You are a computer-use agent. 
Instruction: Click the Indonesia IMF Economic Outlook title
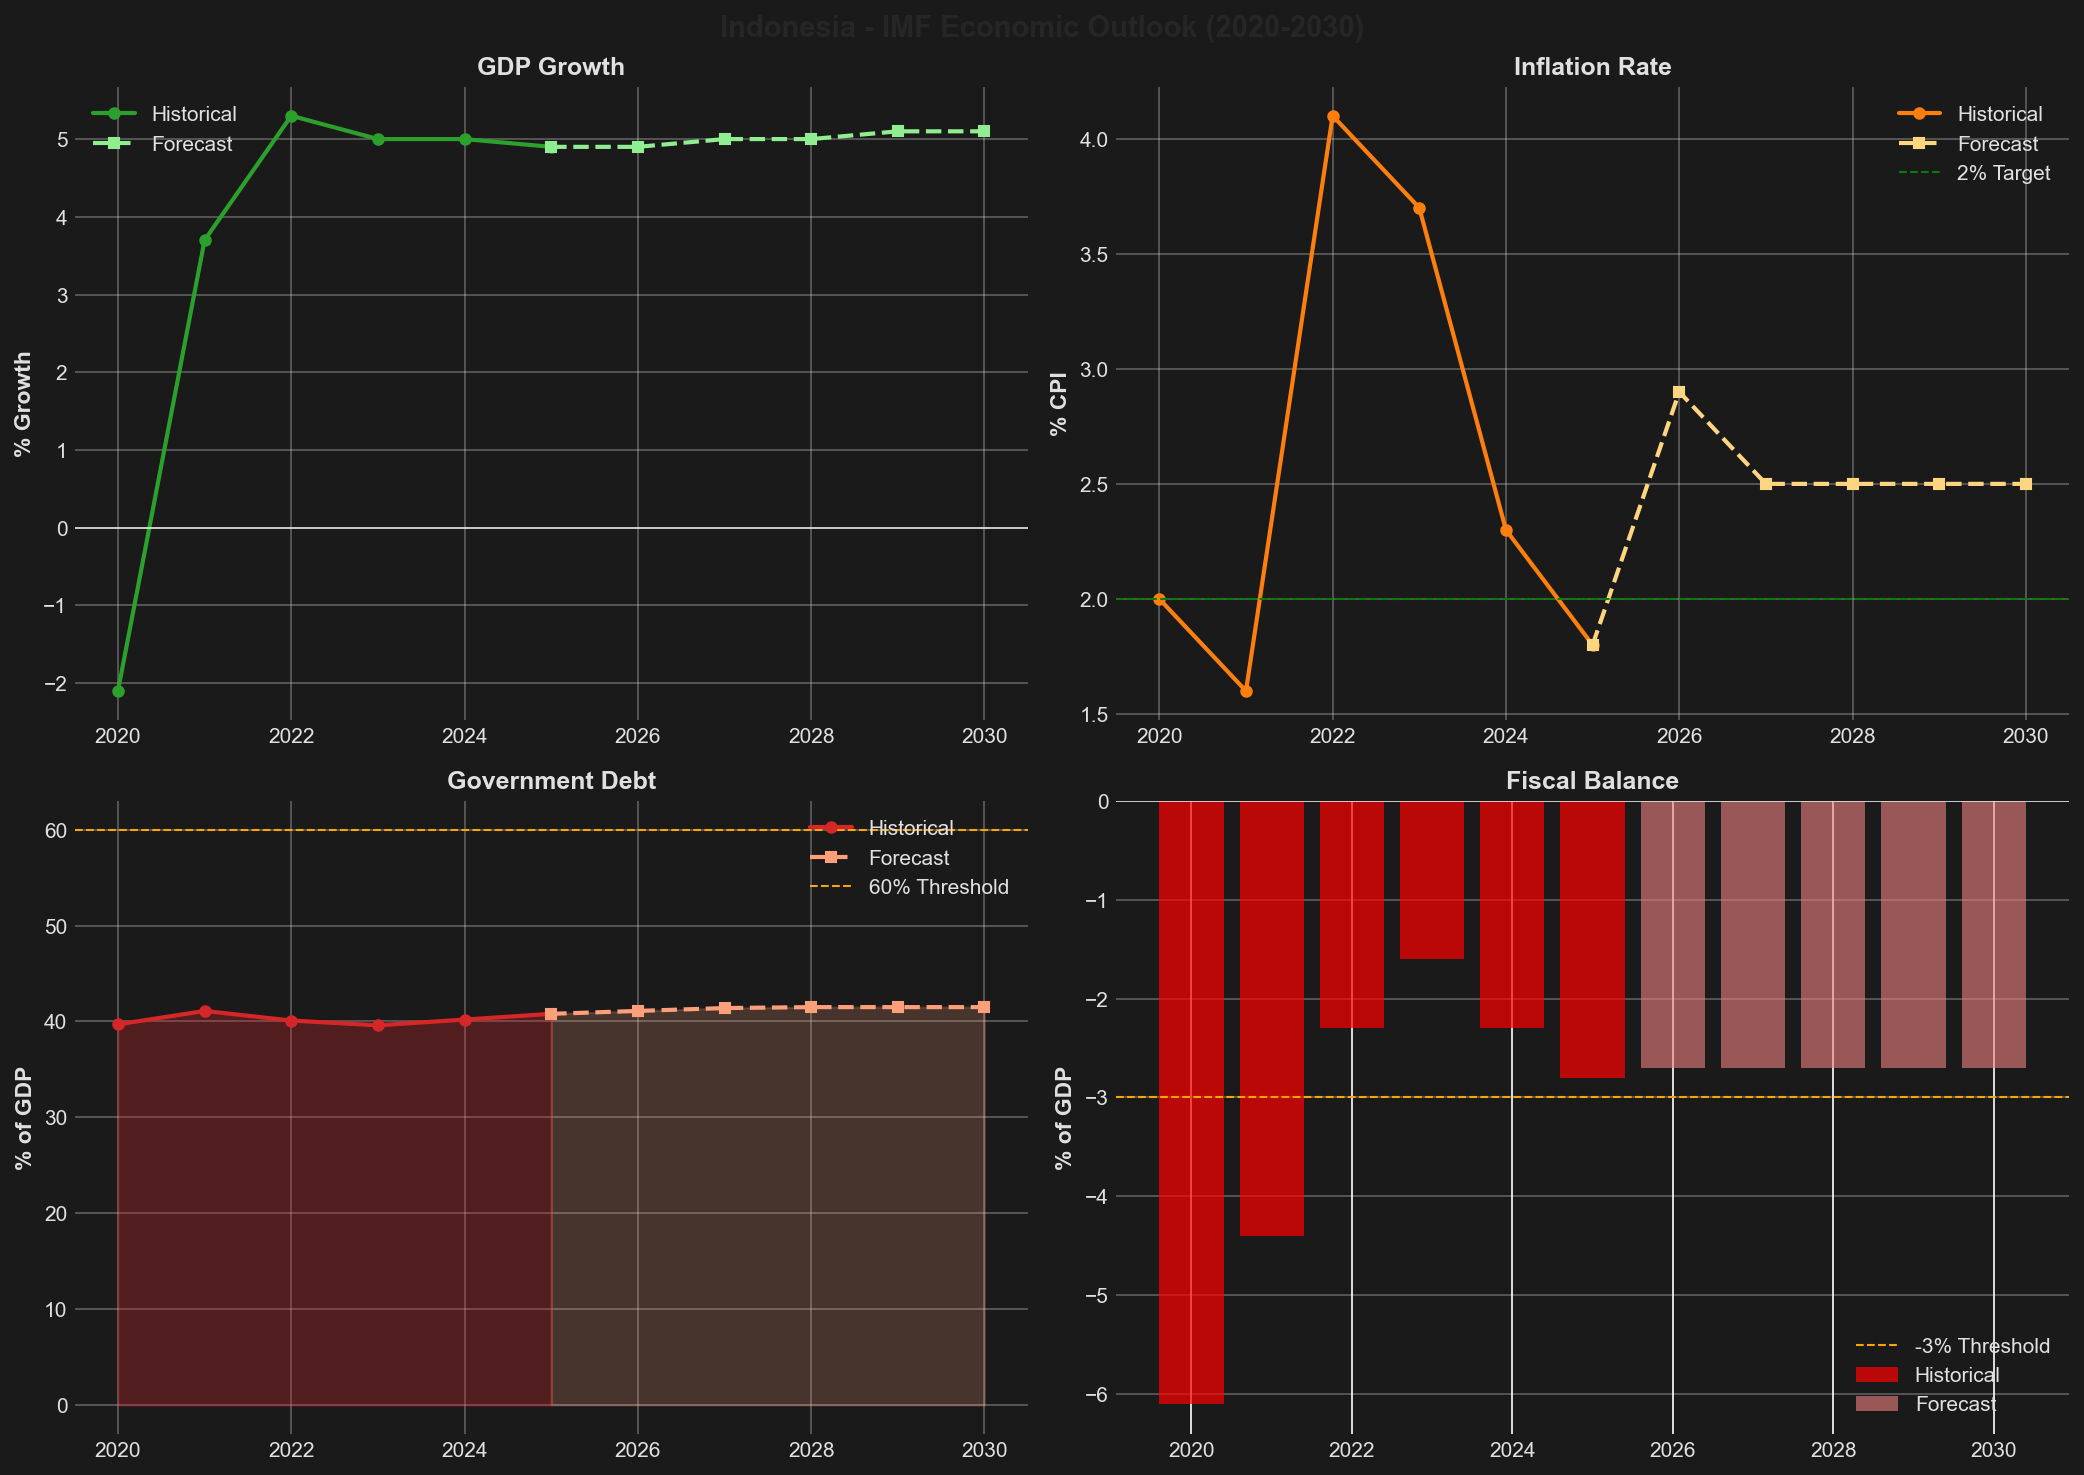[x=1042, y=27]
